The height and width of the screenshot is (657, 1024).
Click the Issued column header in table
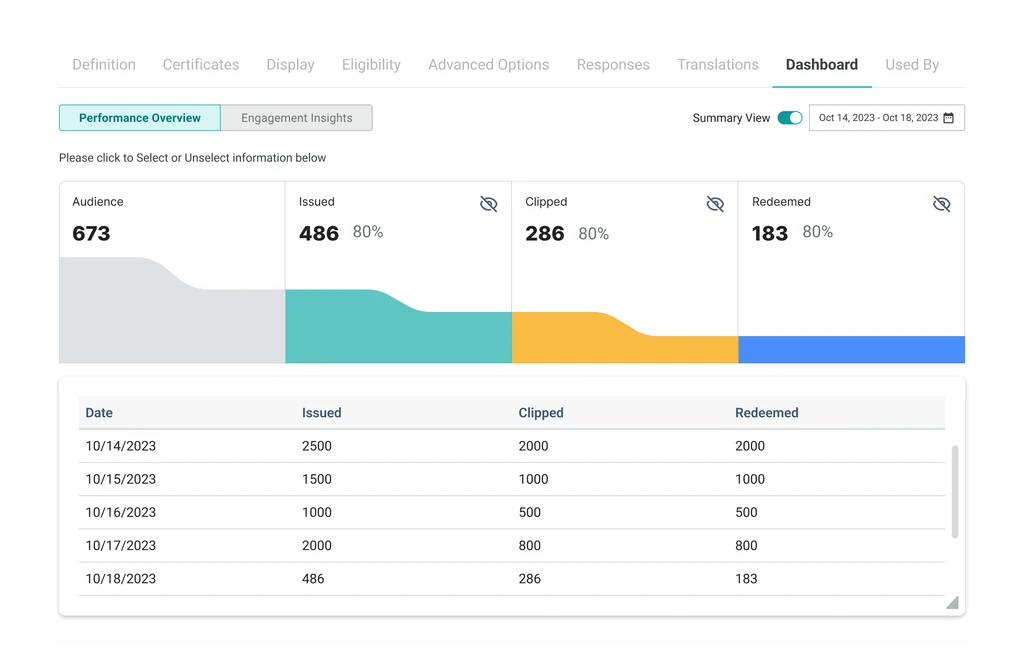pos(321,413)
